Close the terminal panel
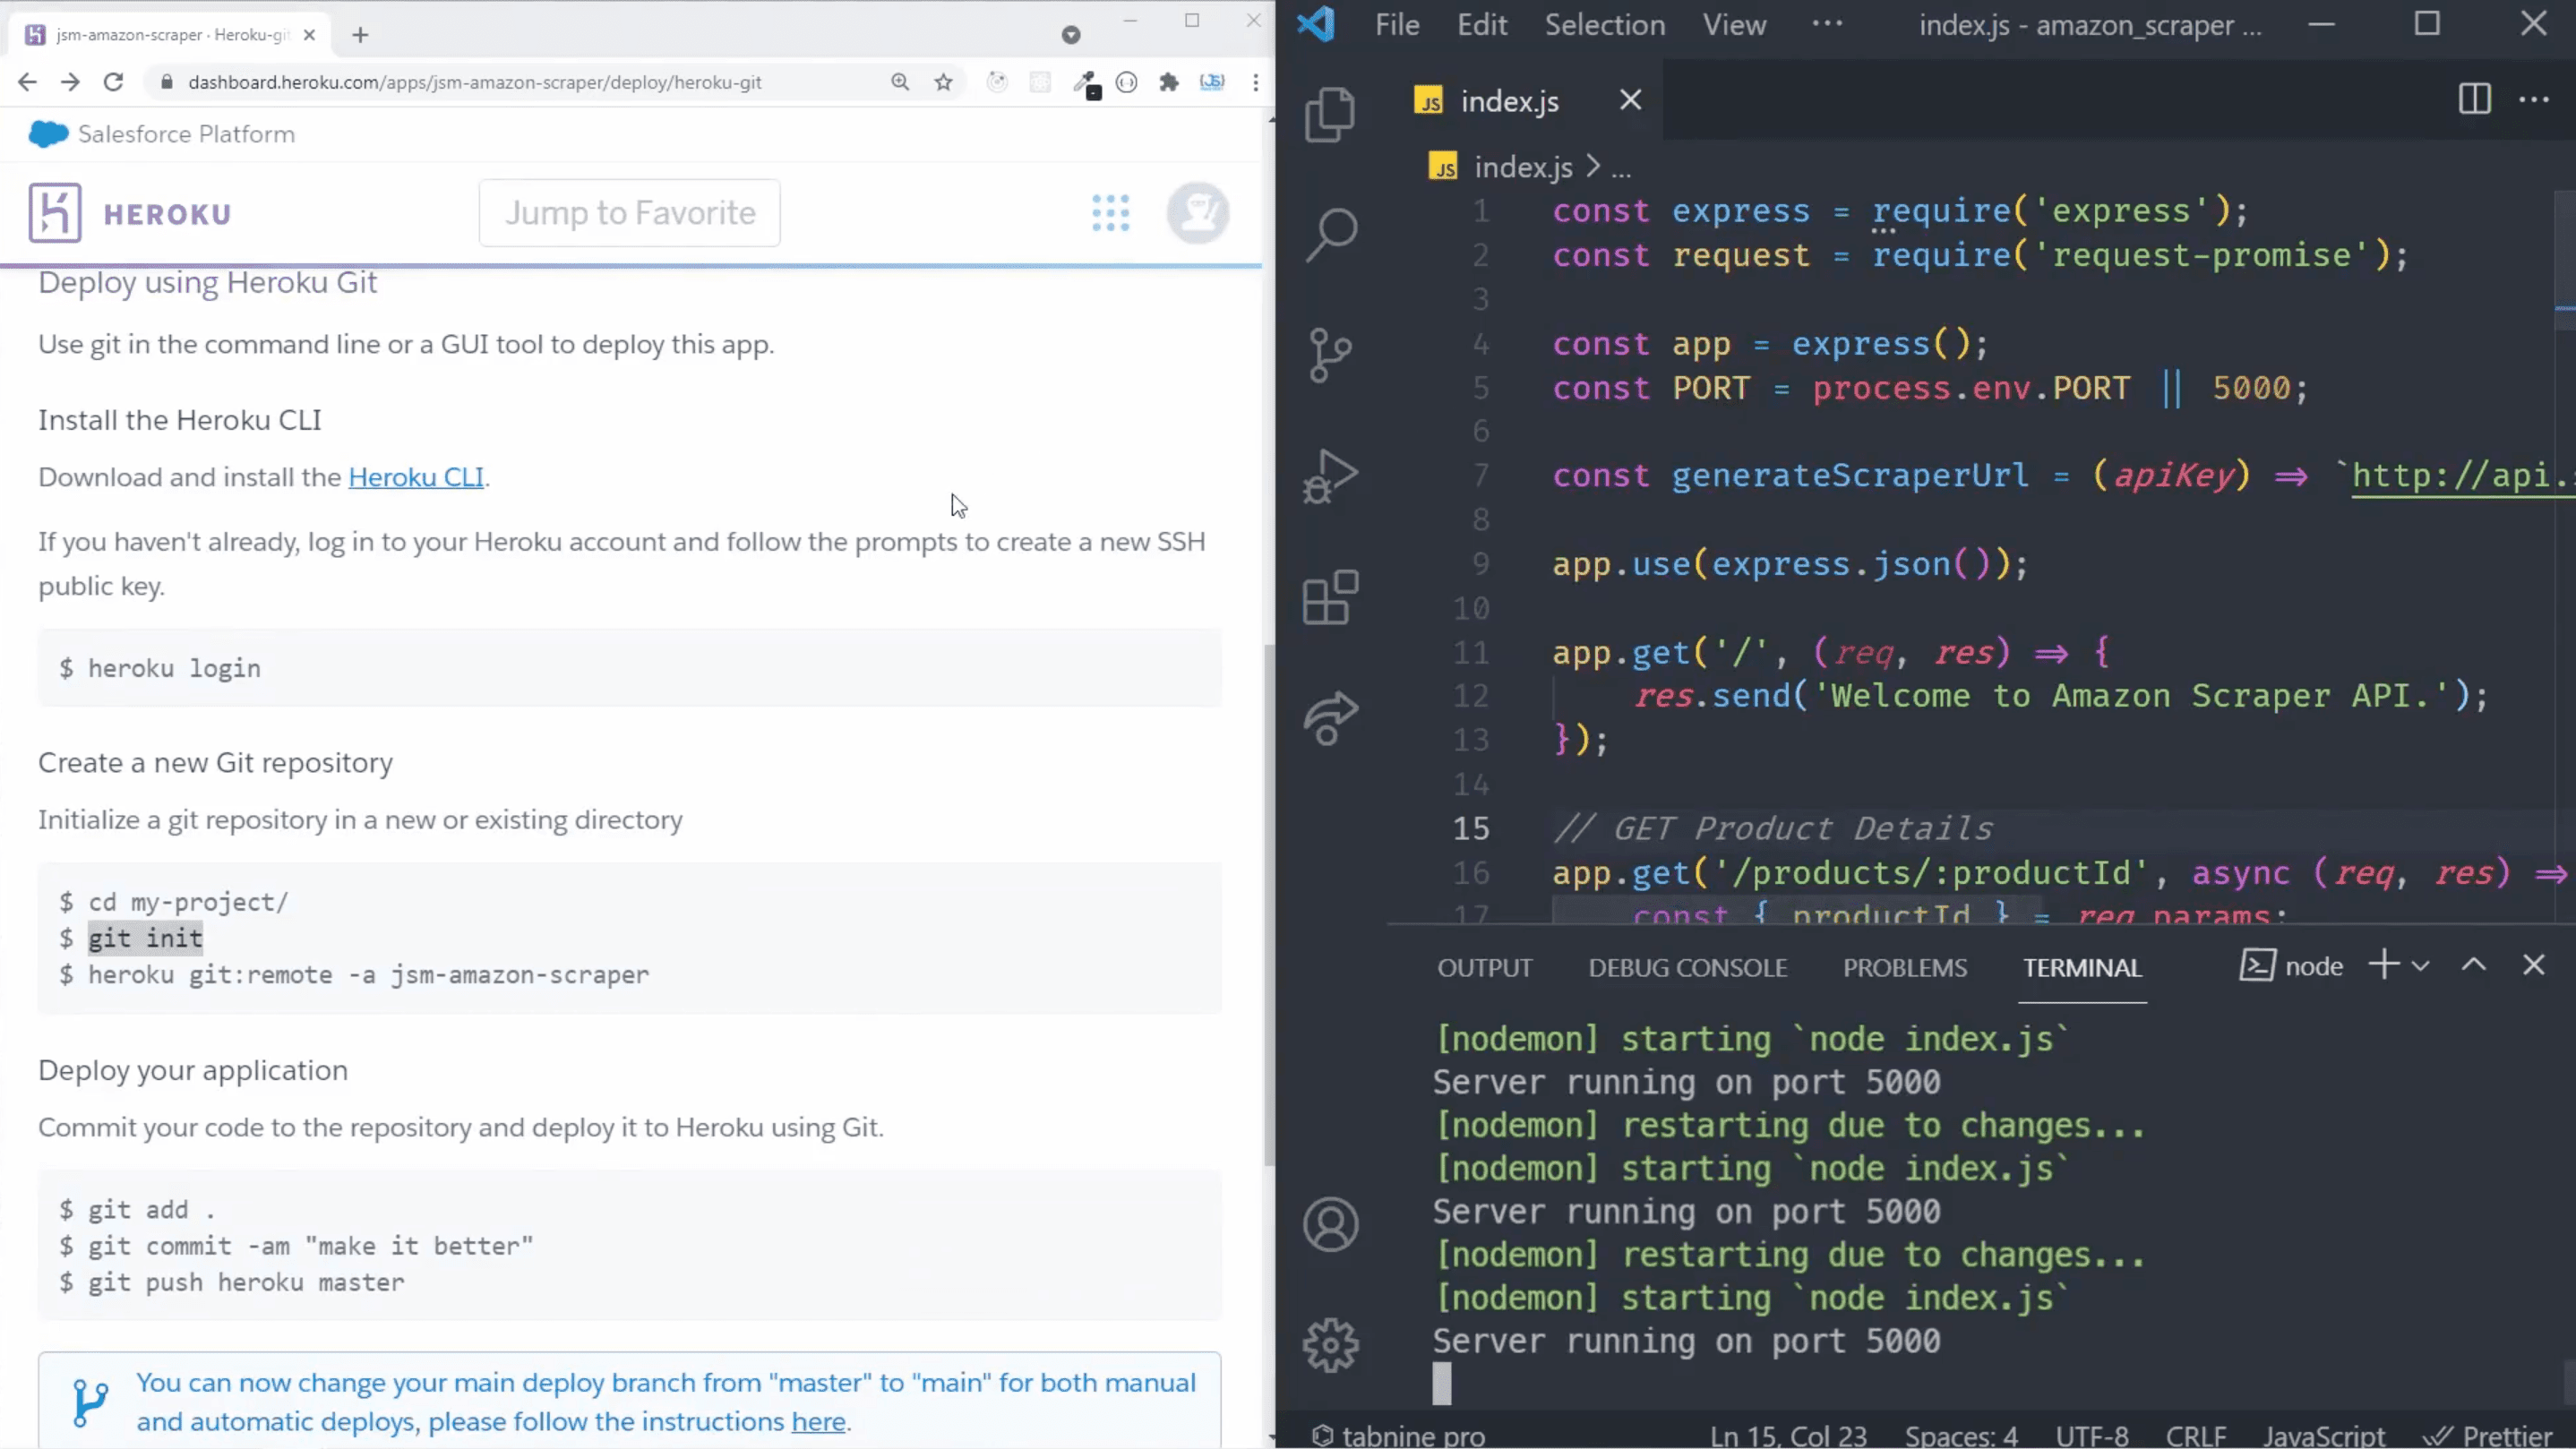Viewport: 2576px width, 1449px height. point(2533,965)
